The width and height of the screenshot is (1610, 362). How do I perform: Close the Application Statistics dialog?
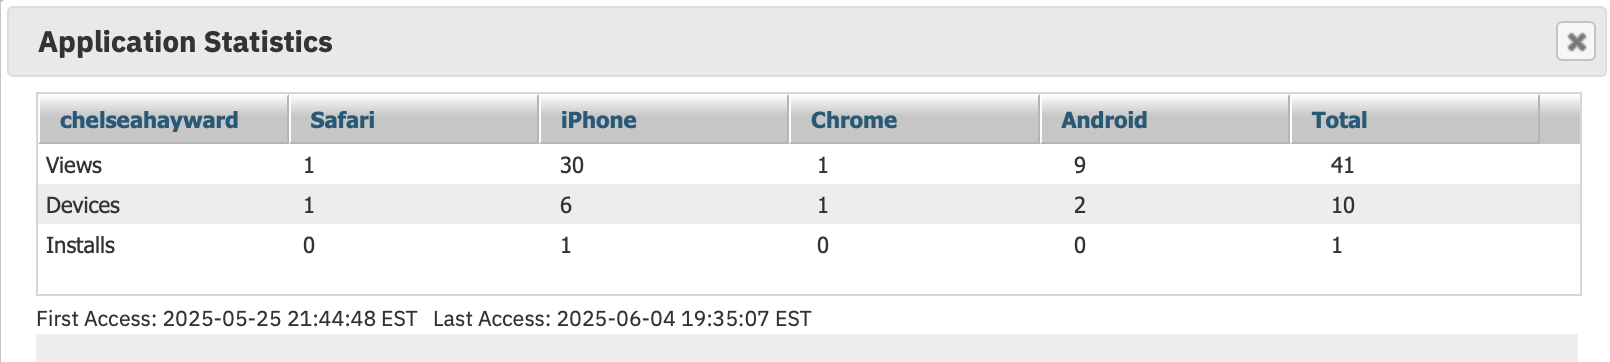(1575, 41)
